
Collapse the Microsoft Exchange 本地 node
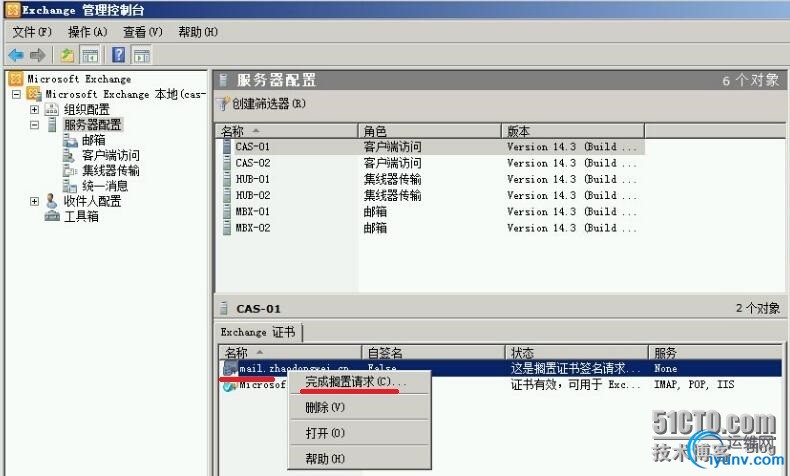pyautogui.click(x=17, y=94)
